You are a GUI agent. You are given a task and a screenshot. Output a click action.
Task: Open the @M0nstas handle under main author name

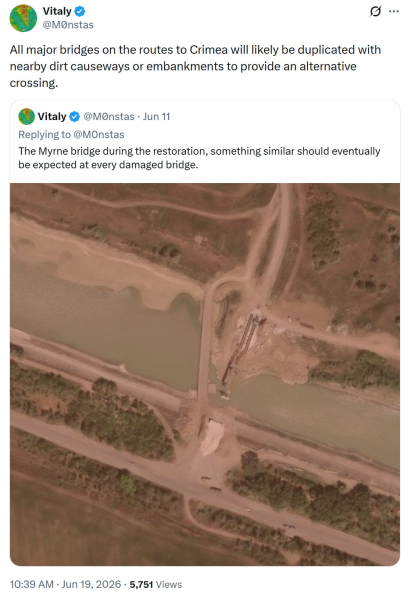[x=68, y=25]
